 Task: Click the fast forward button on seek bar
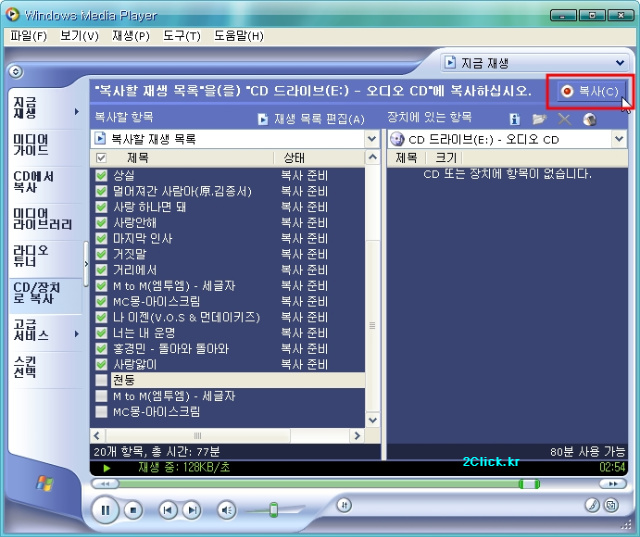(x=612, y=484)
